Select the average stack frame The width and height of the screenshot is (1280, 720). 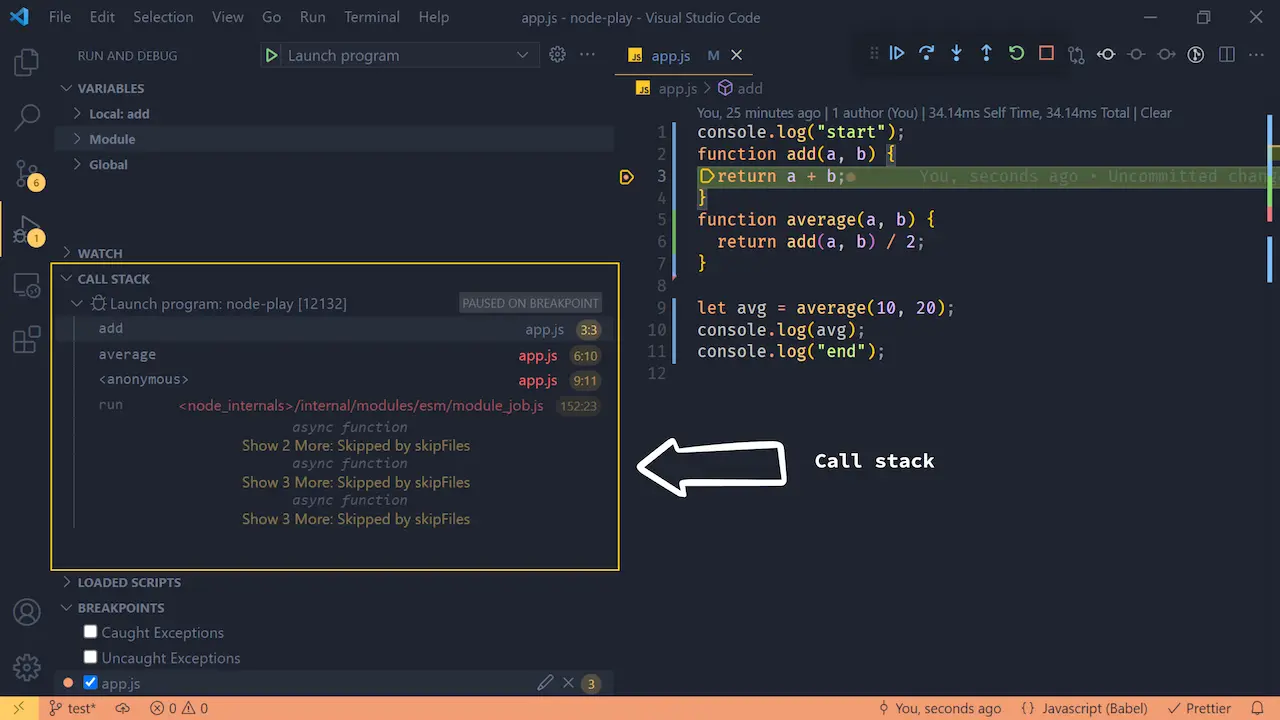[x=336, y=355]
